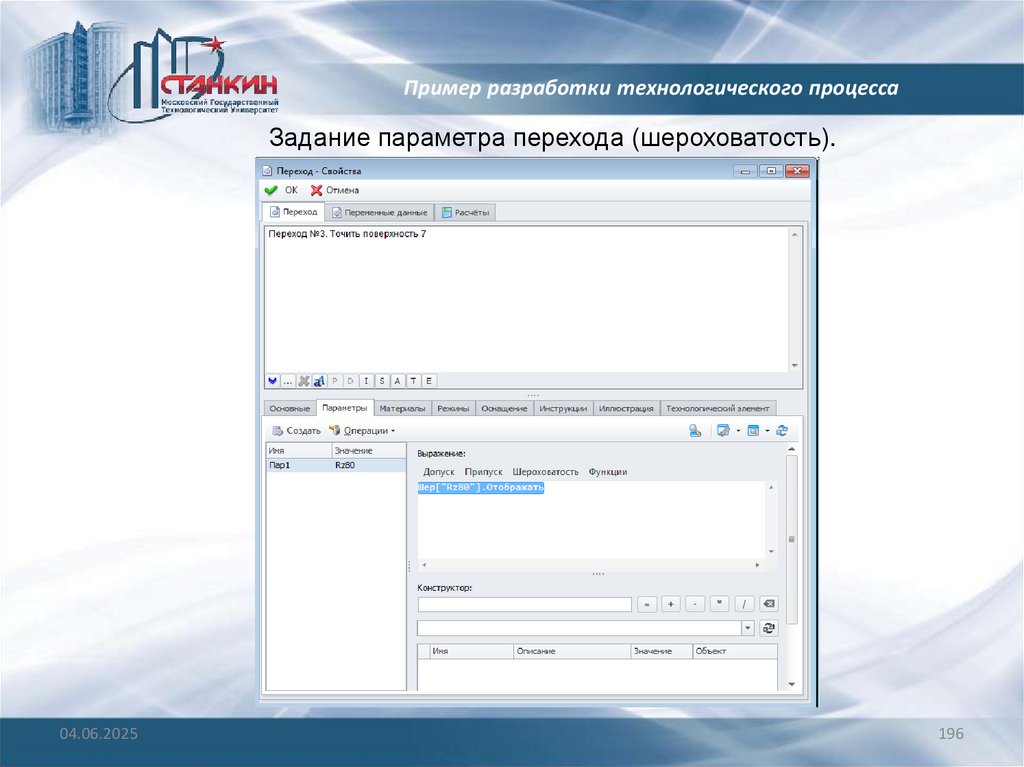The height and width of the screenshot is (767, 1024).
Task: Click the user stamp icon in the parameters toolbar
Action: point(695,431)
